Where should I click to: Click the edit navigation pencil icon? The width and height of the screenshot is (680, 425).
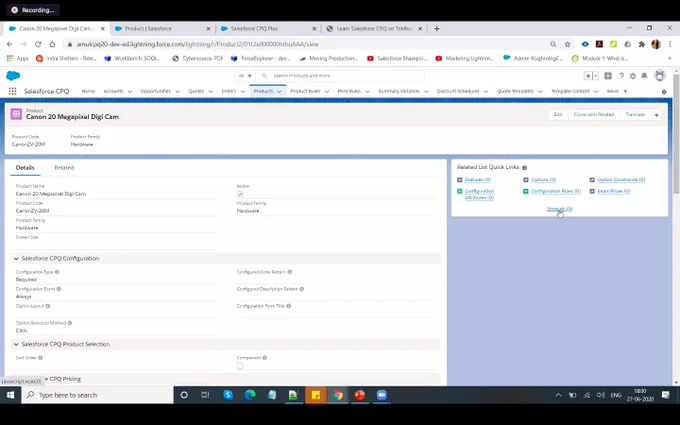pos(664,92)
